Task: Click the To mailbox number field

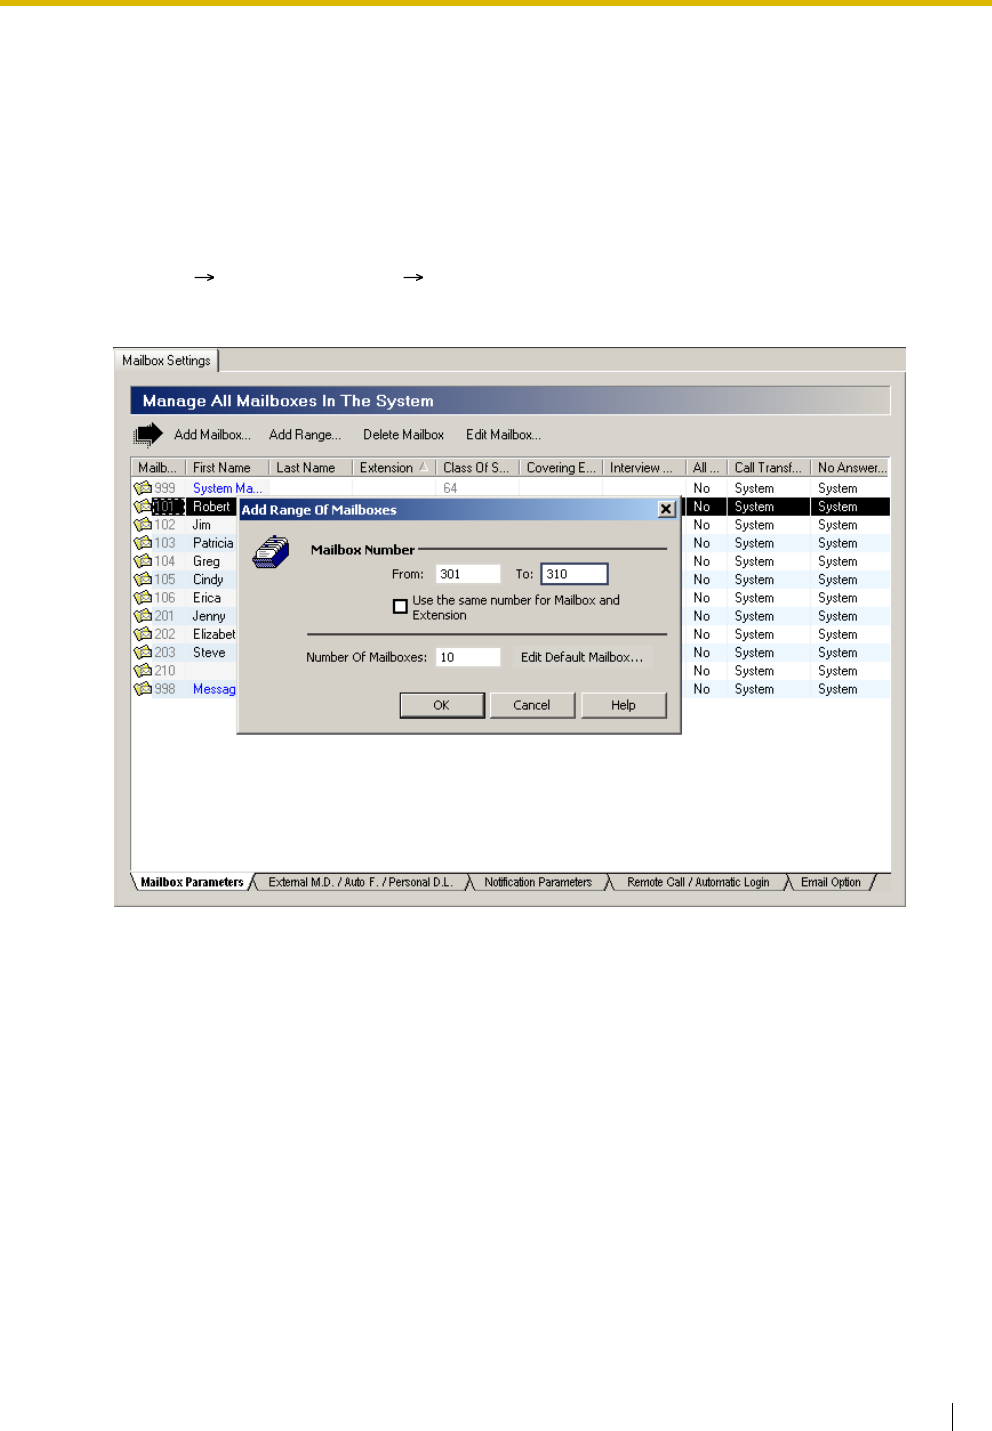Action: click(574, 574)
